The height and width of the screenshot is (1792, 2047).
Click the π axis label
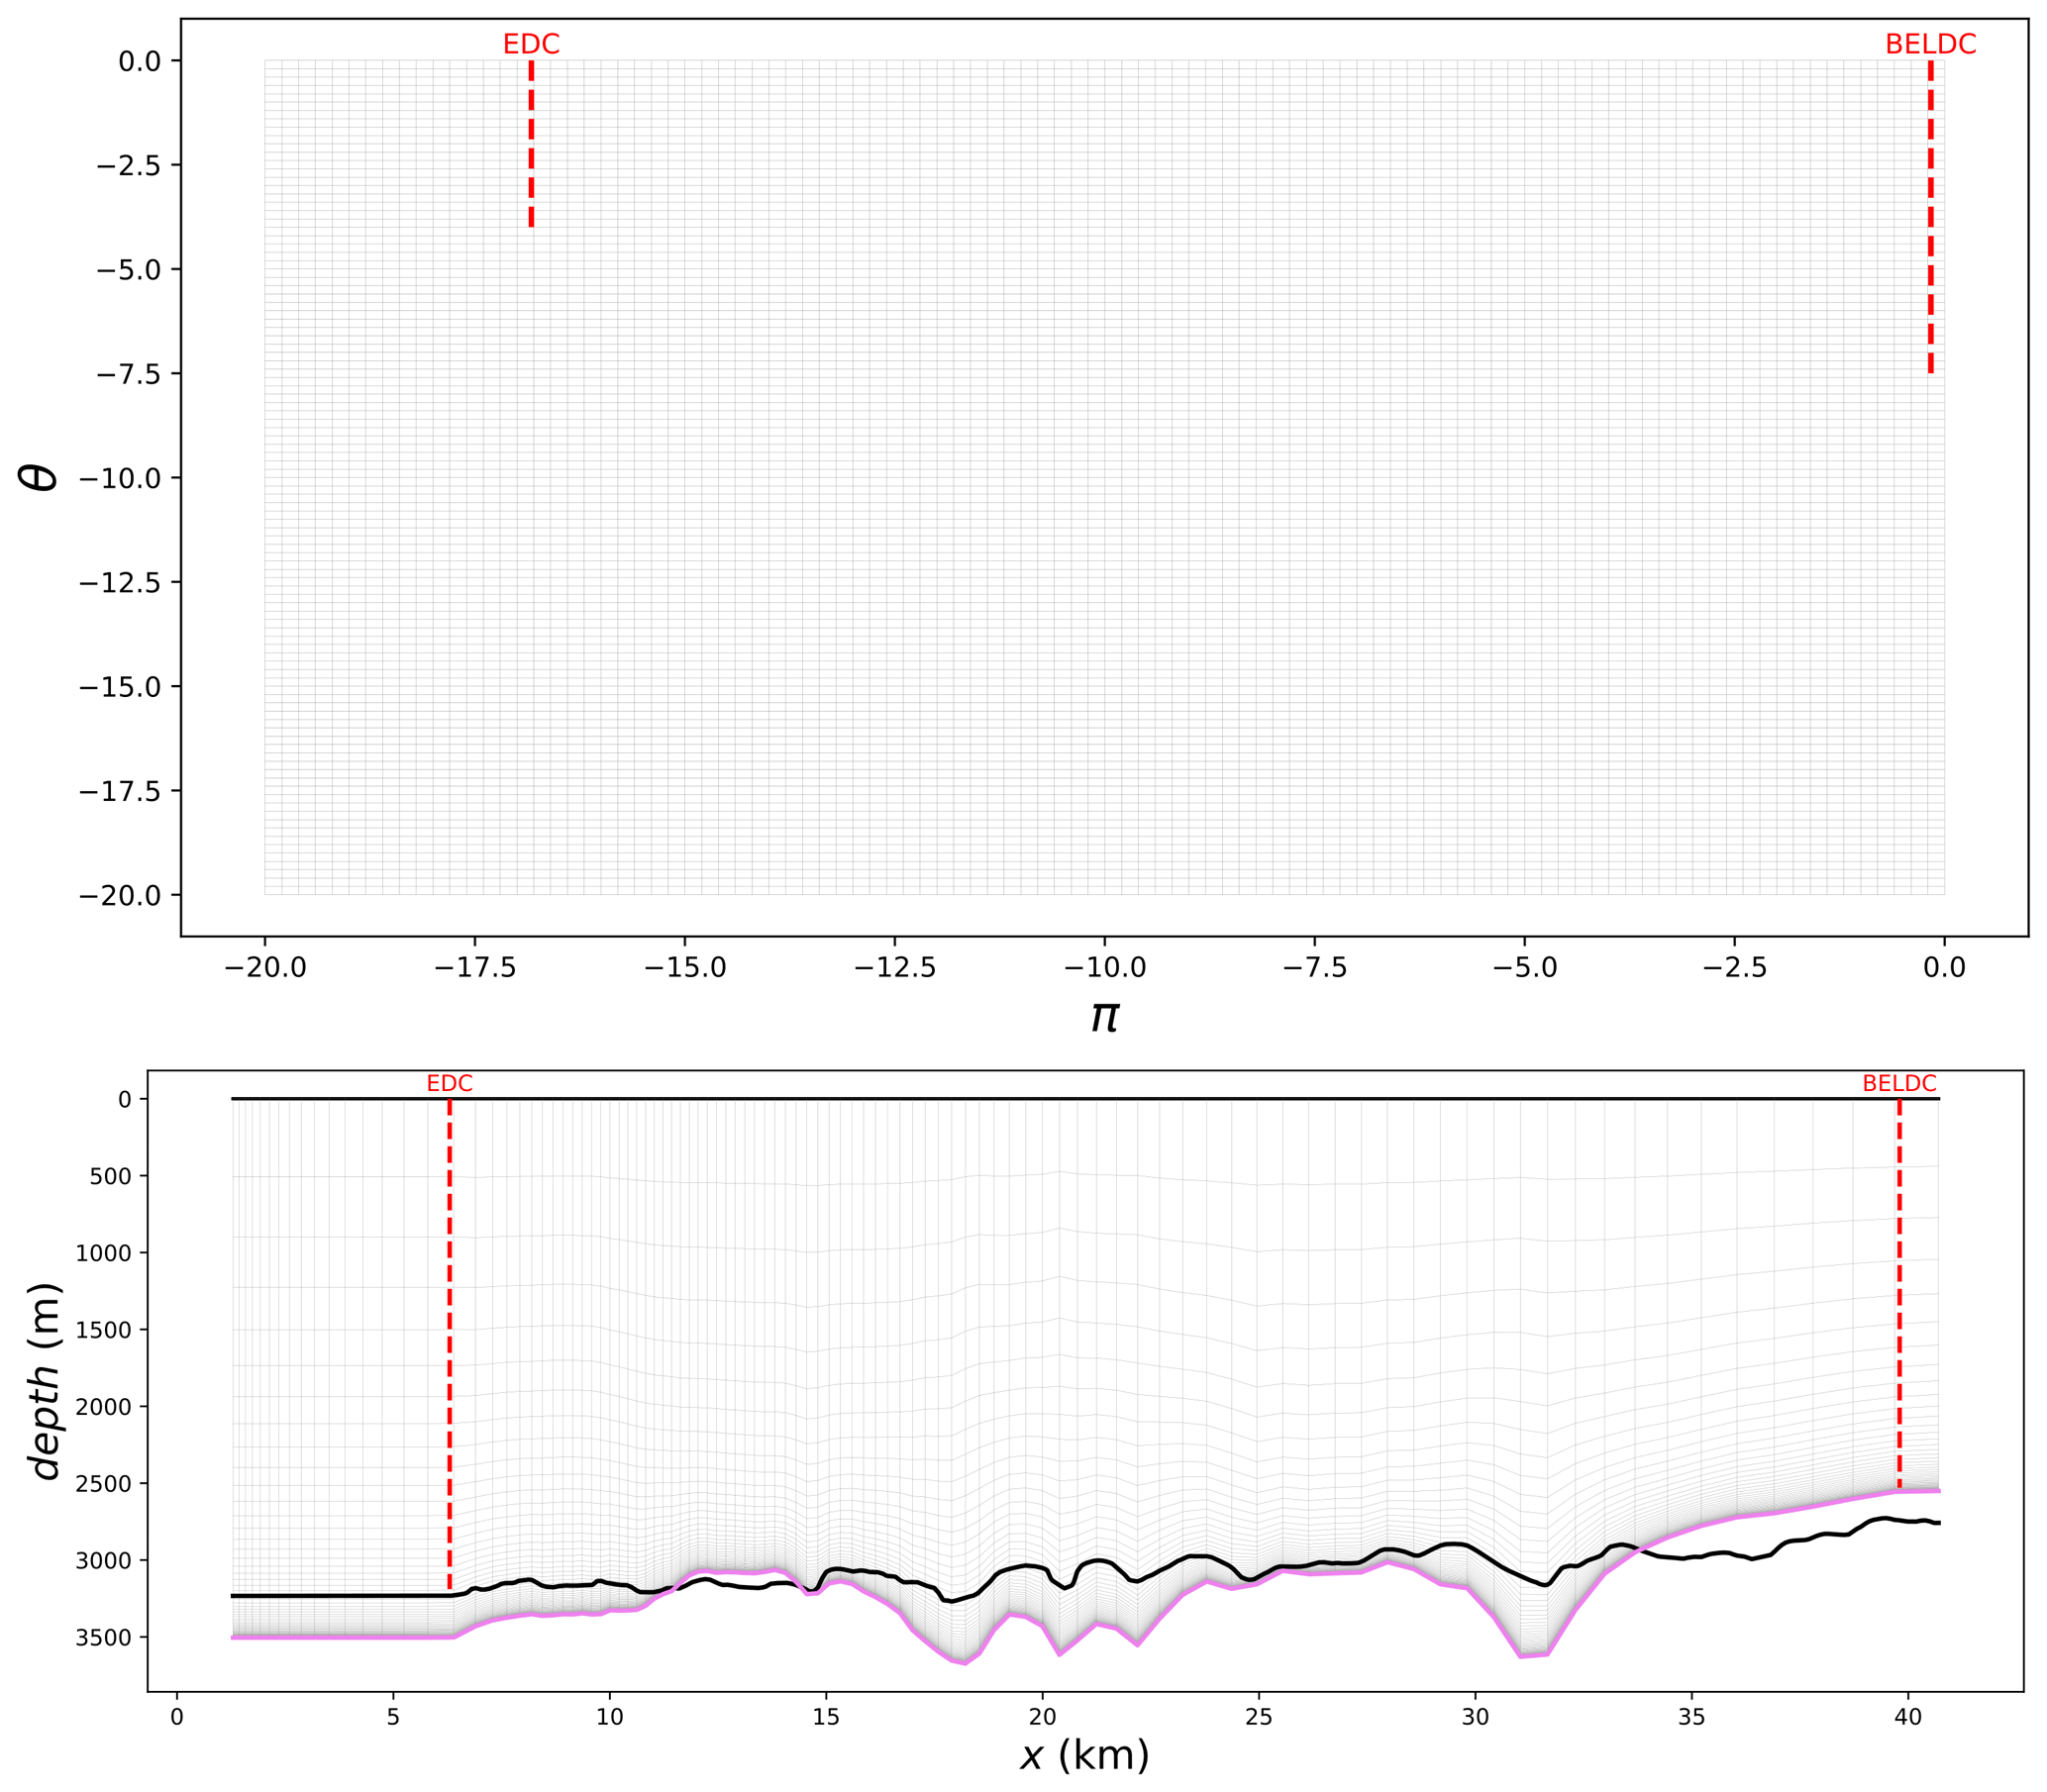coord(1104,1018)
